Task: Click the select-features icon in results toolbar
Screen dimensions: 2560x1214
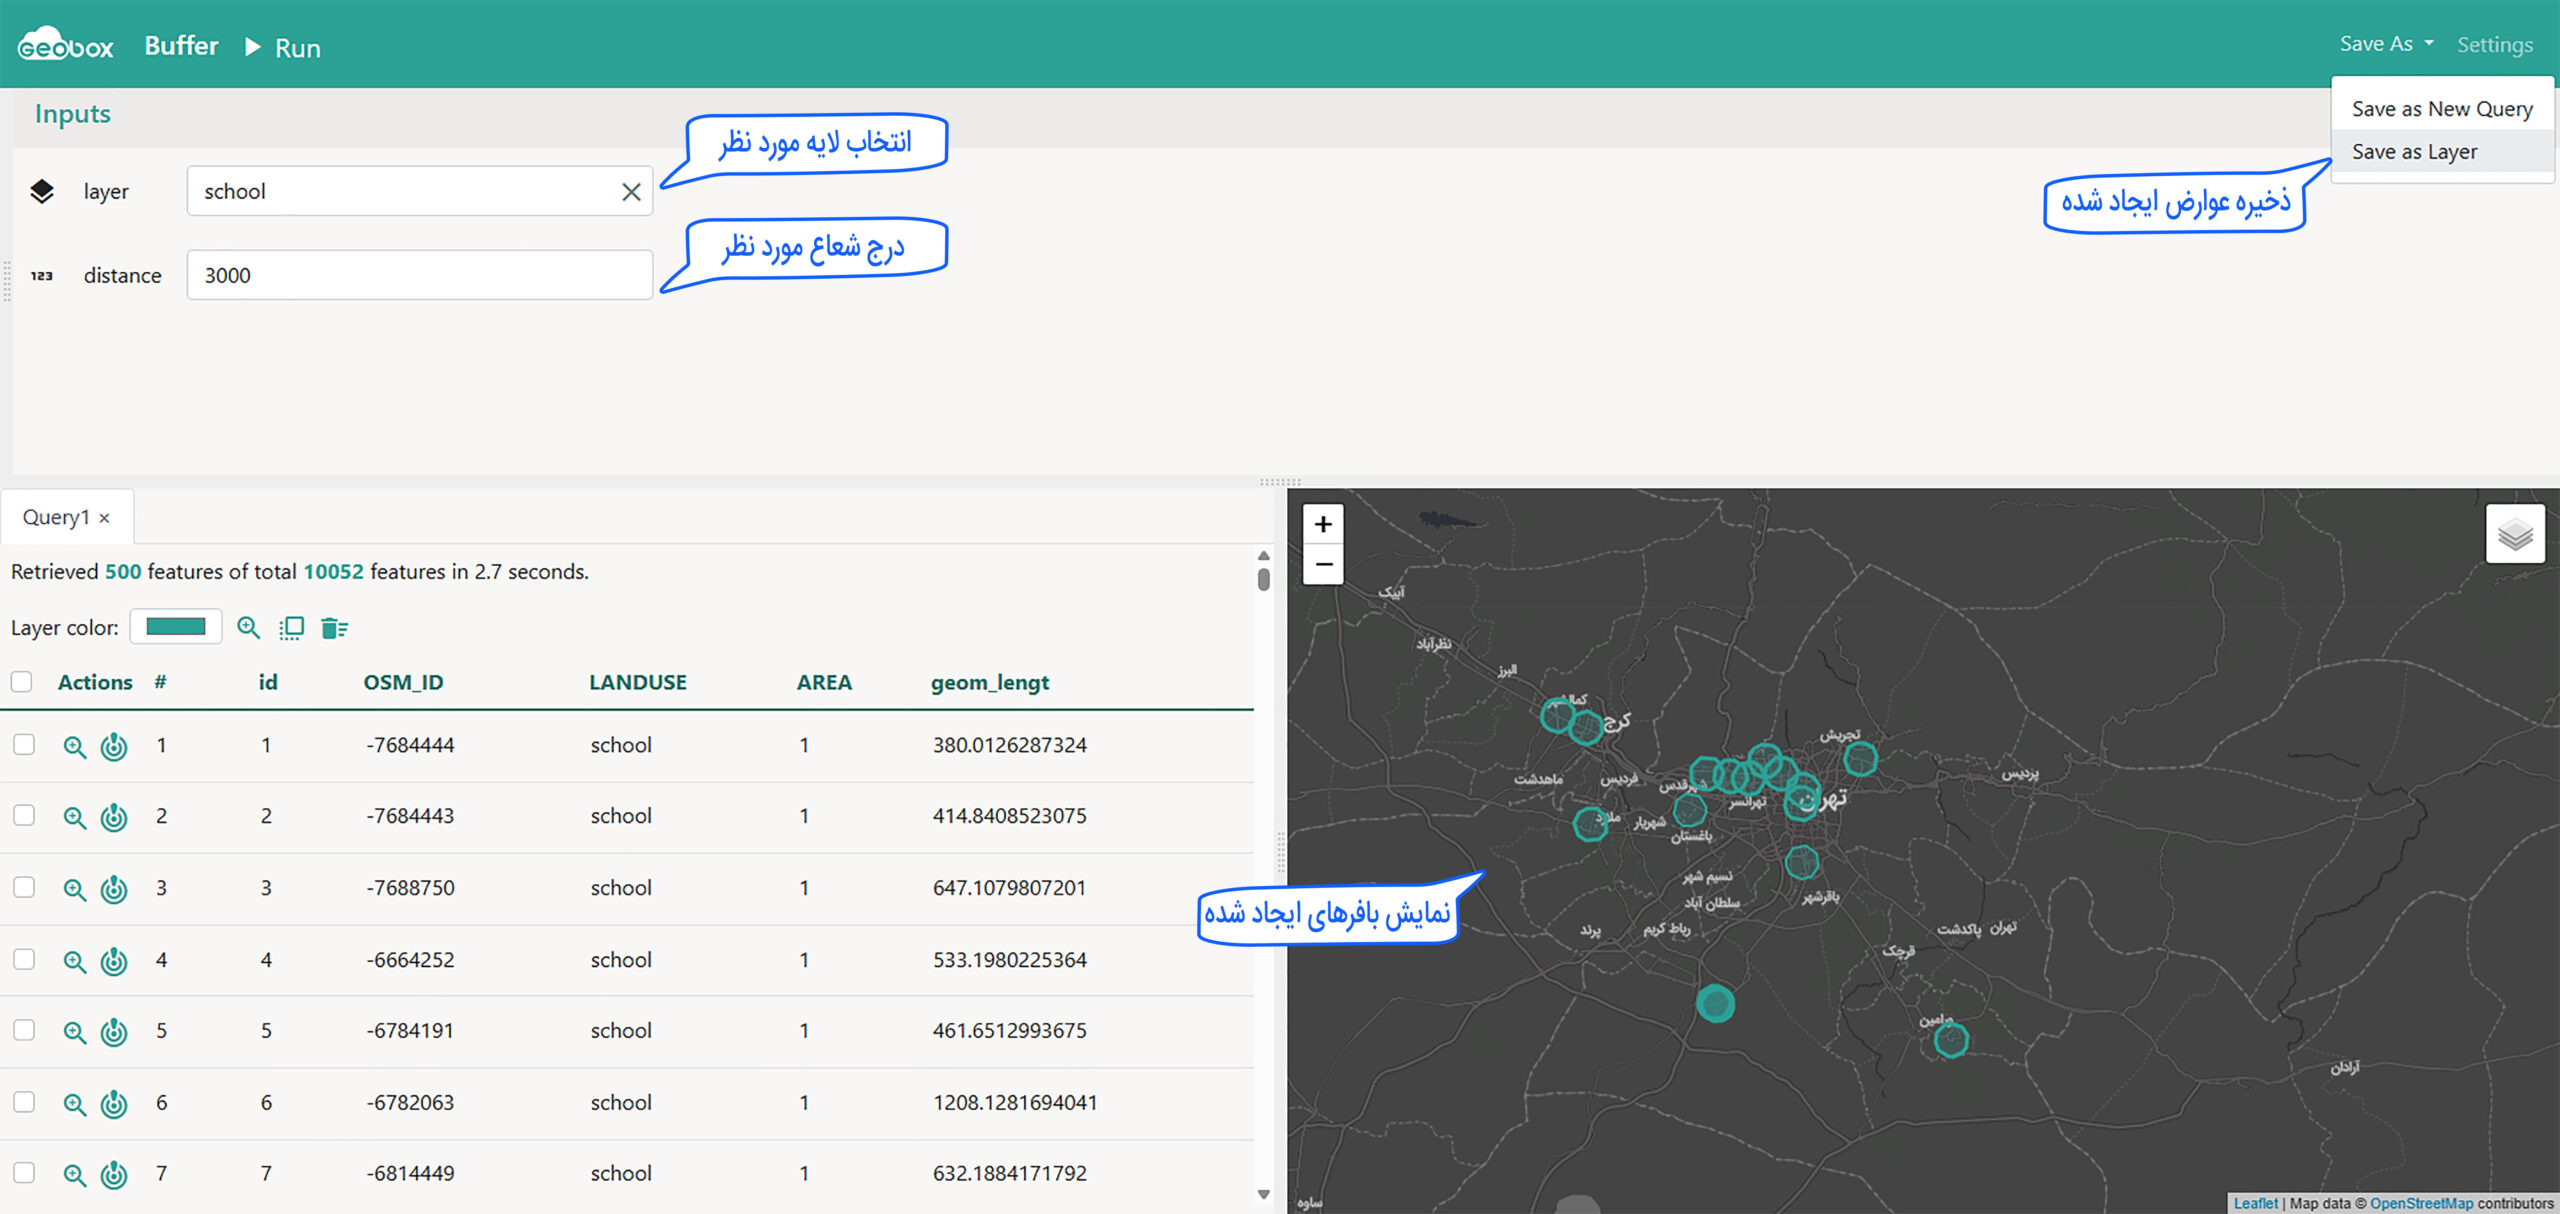Action: click(291, 628)
